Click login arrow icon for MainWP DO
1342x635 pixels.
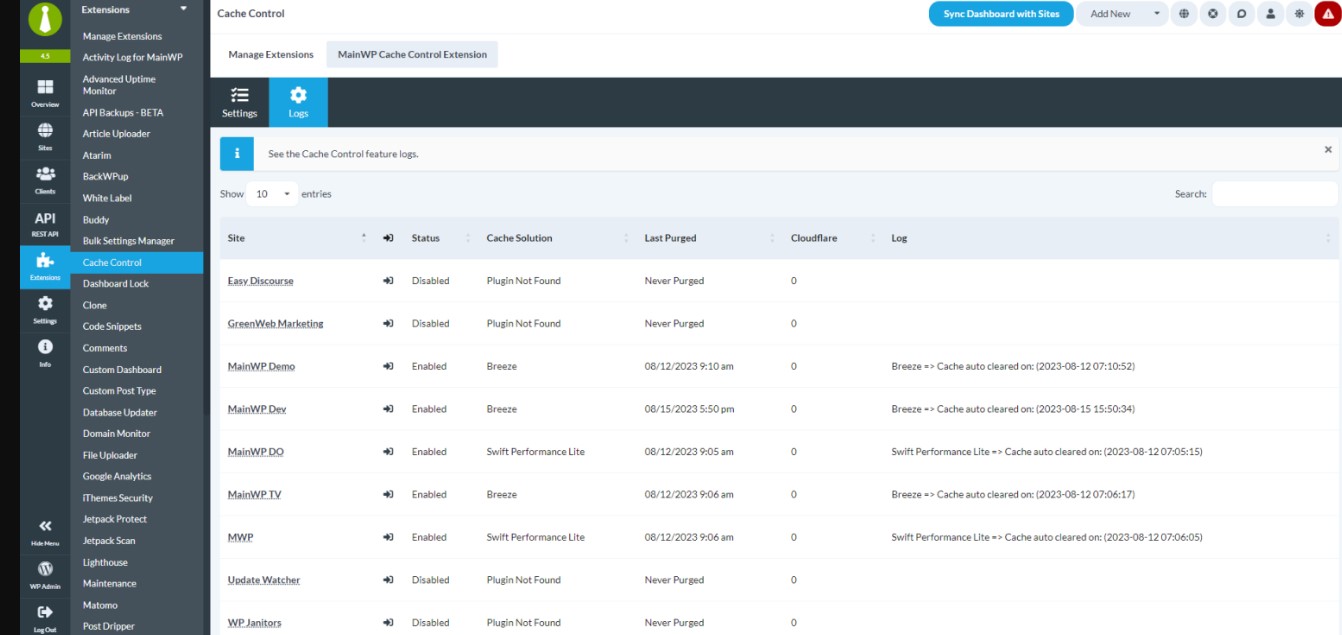point(388,452)
